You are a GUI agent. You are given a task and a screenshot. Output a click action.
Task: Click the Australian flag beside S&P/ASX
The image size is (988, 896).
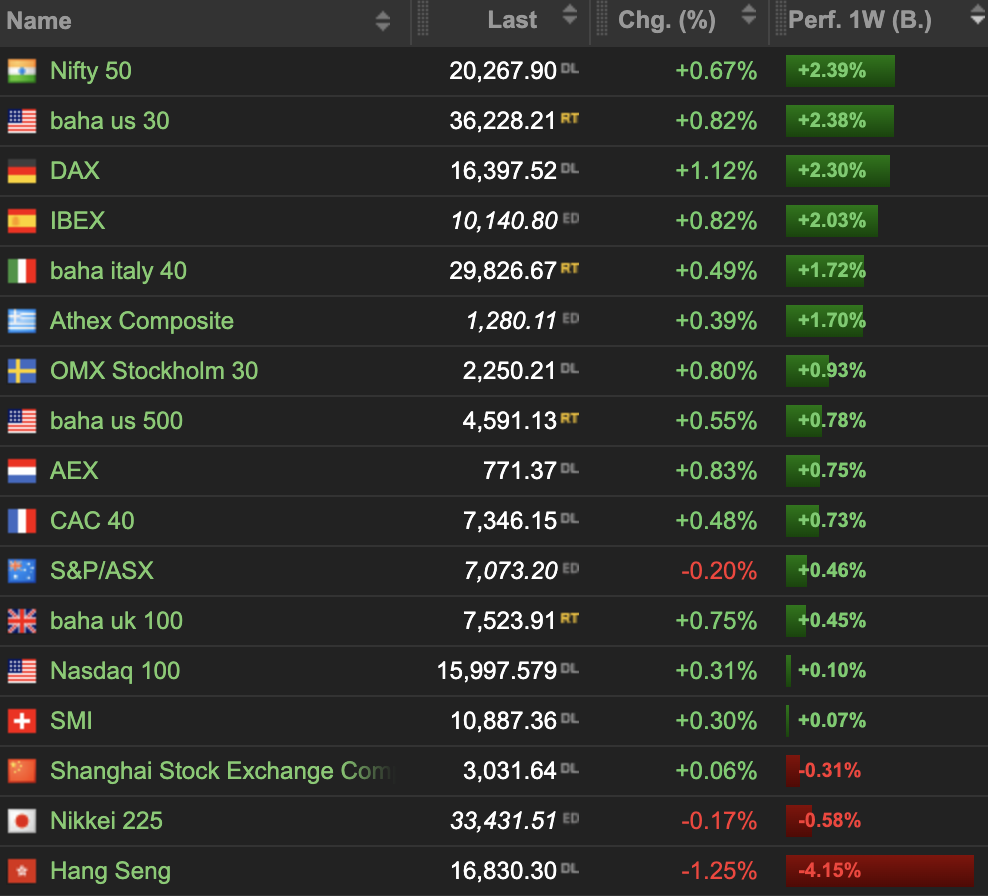[x=22, y=571]
